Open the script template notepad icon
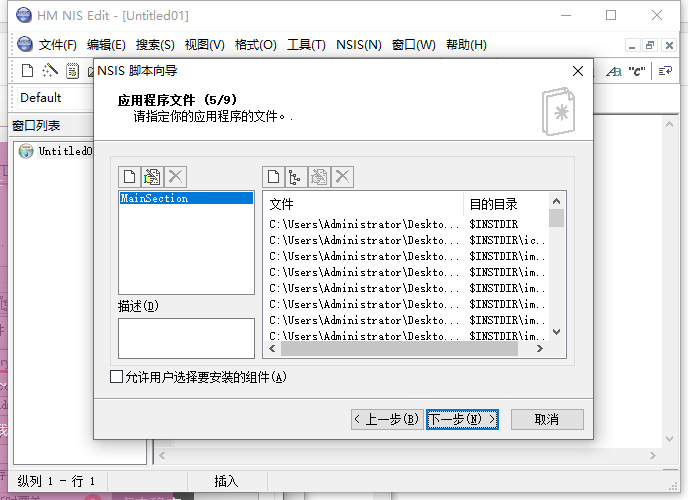The height and width of the screenshot is (500, 688). click(x=72, y=71)
